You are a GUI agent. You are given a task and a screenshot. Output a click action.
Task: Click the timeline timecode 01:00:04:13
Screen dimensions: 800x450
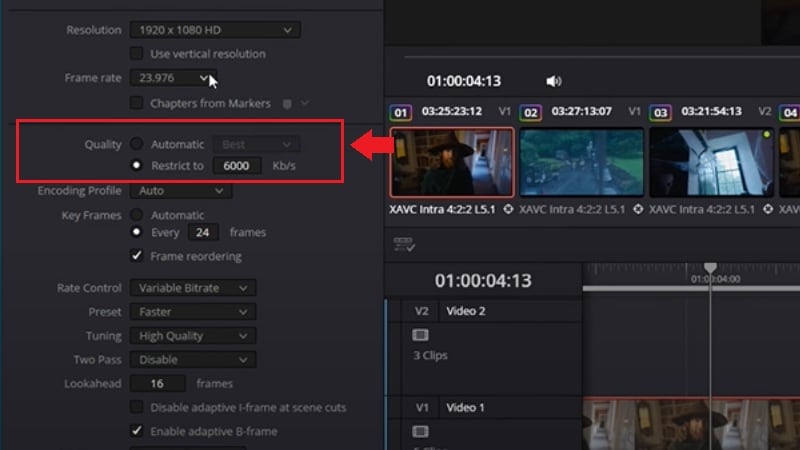[x=483, y=281]
